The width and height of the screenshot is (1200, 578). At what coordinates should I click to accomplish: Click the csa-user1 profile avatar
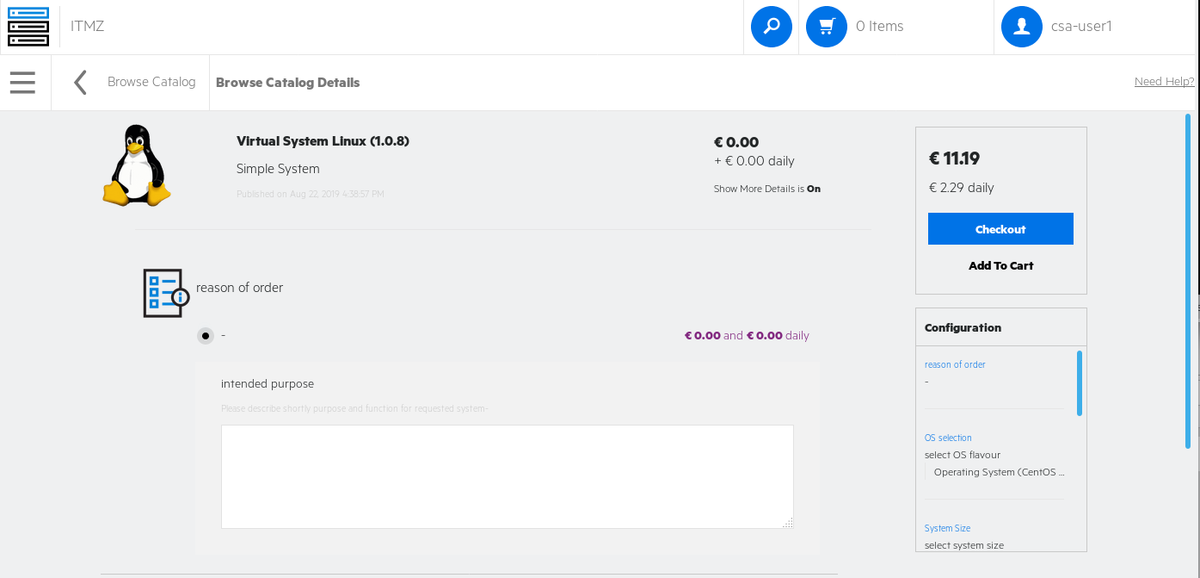1022,27
